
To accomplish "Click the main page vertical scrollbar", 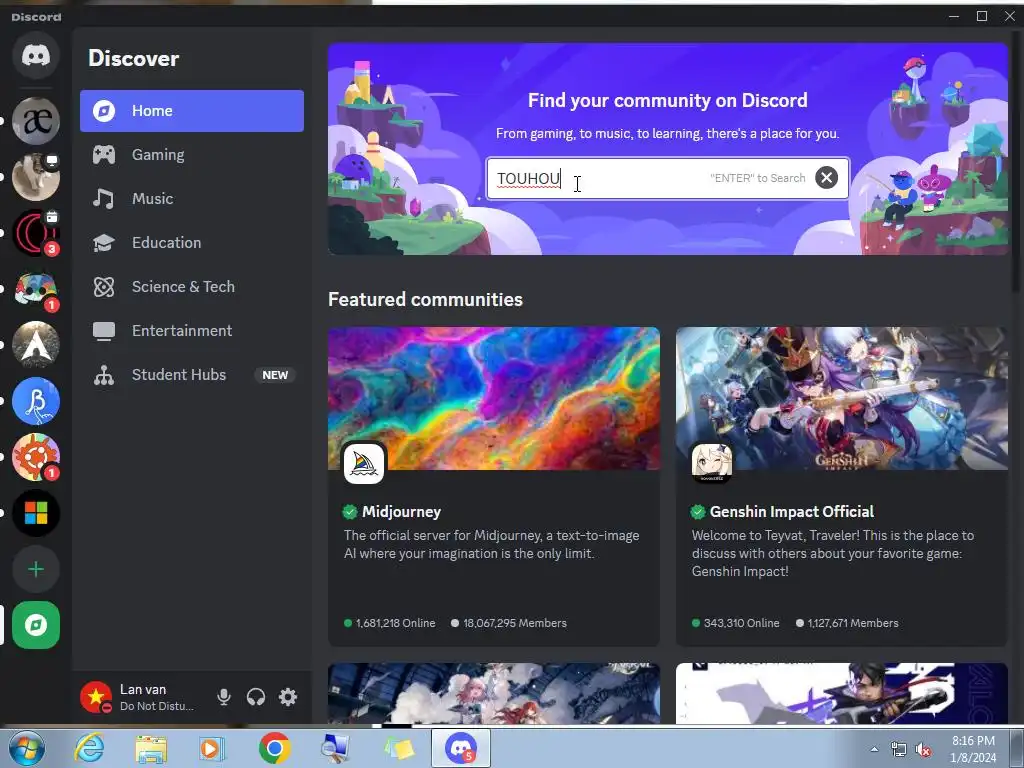I will click(x=1017, y=163).
